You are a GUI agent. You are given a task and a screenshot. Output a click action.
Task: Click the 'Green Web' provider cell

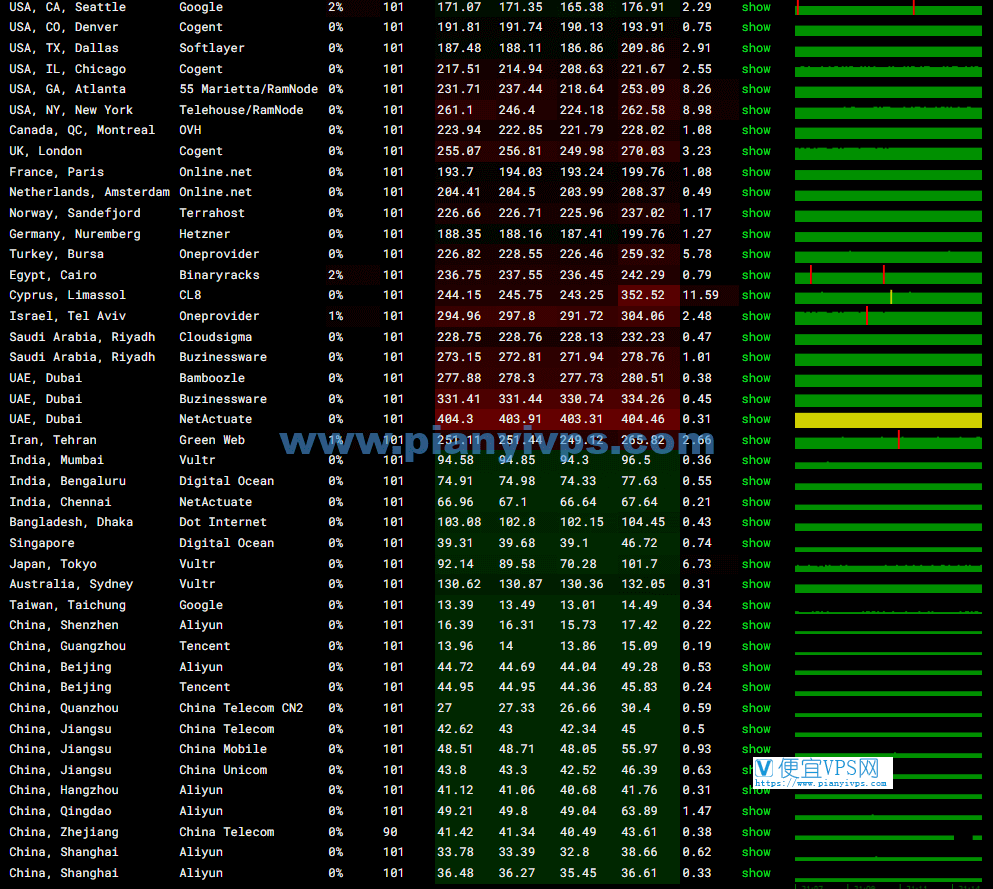coord(212,440)
